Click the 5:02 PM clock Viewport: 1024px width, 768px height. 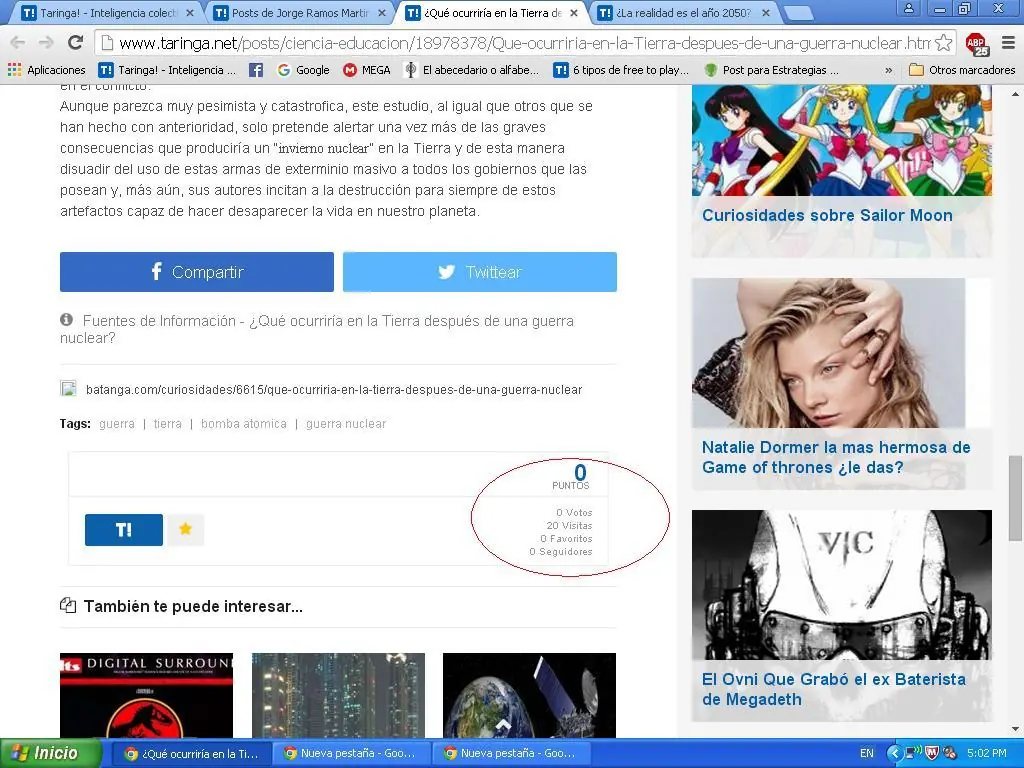tap(987, 754)
